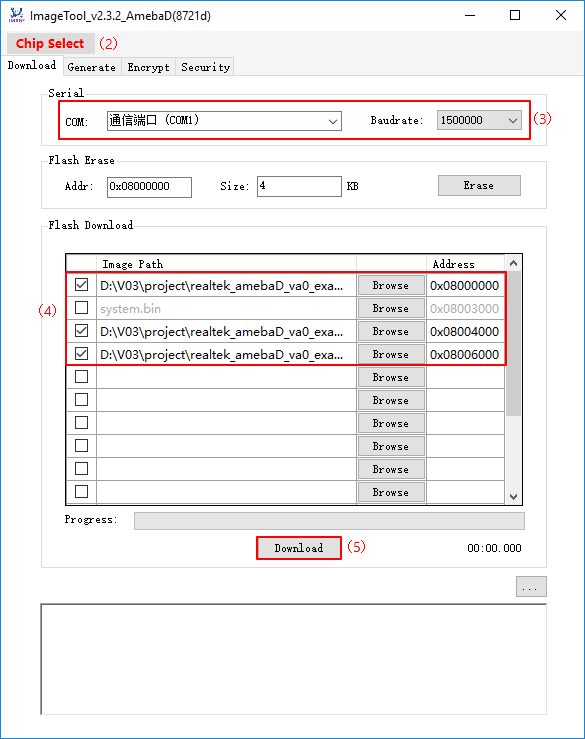Open the Security tab
The height and width of the screenshot is (739, 585).
click(206, 67)
